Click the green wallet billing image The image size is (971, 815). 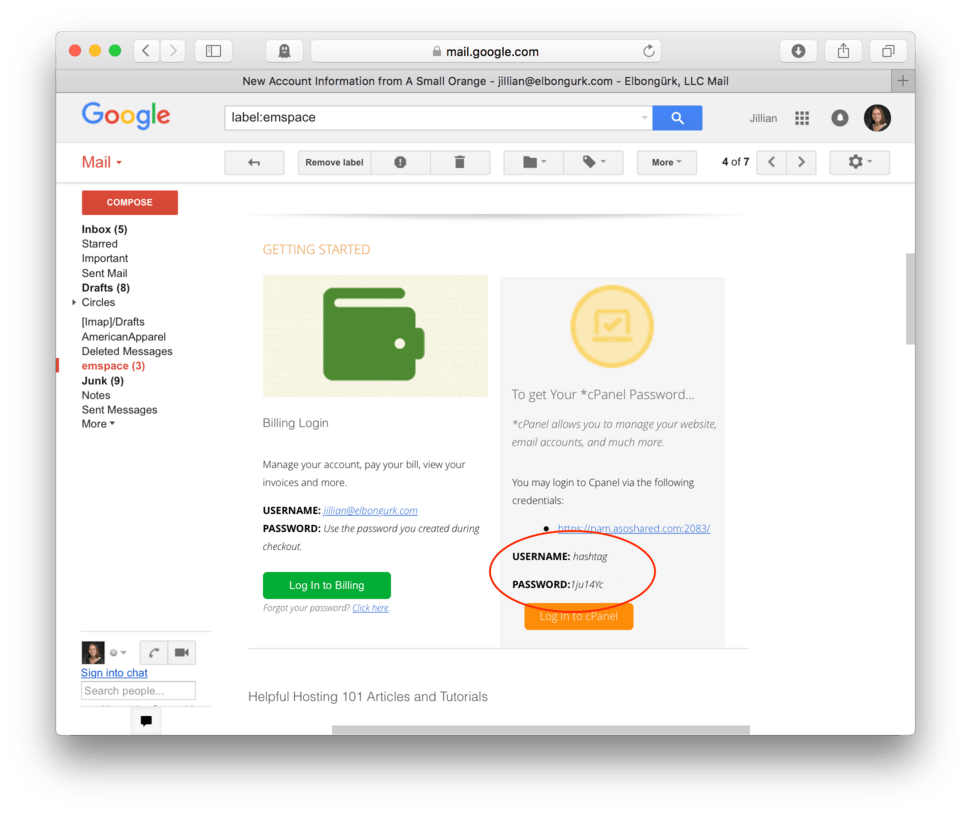(375, 336)
